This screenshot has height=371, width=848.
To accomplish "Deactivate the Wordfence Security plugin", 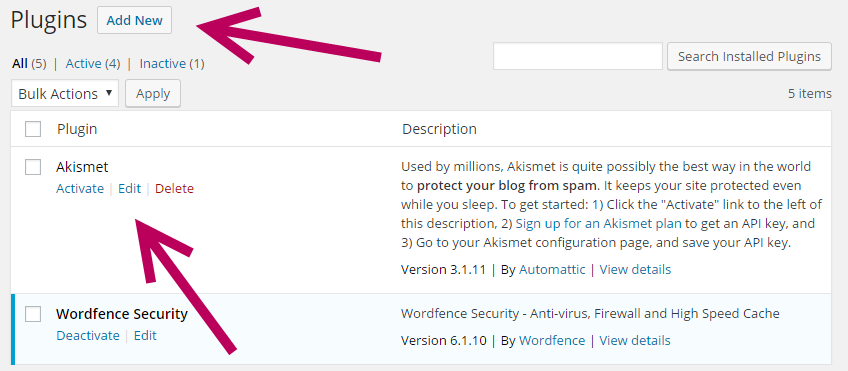I will tap(88, 335).
